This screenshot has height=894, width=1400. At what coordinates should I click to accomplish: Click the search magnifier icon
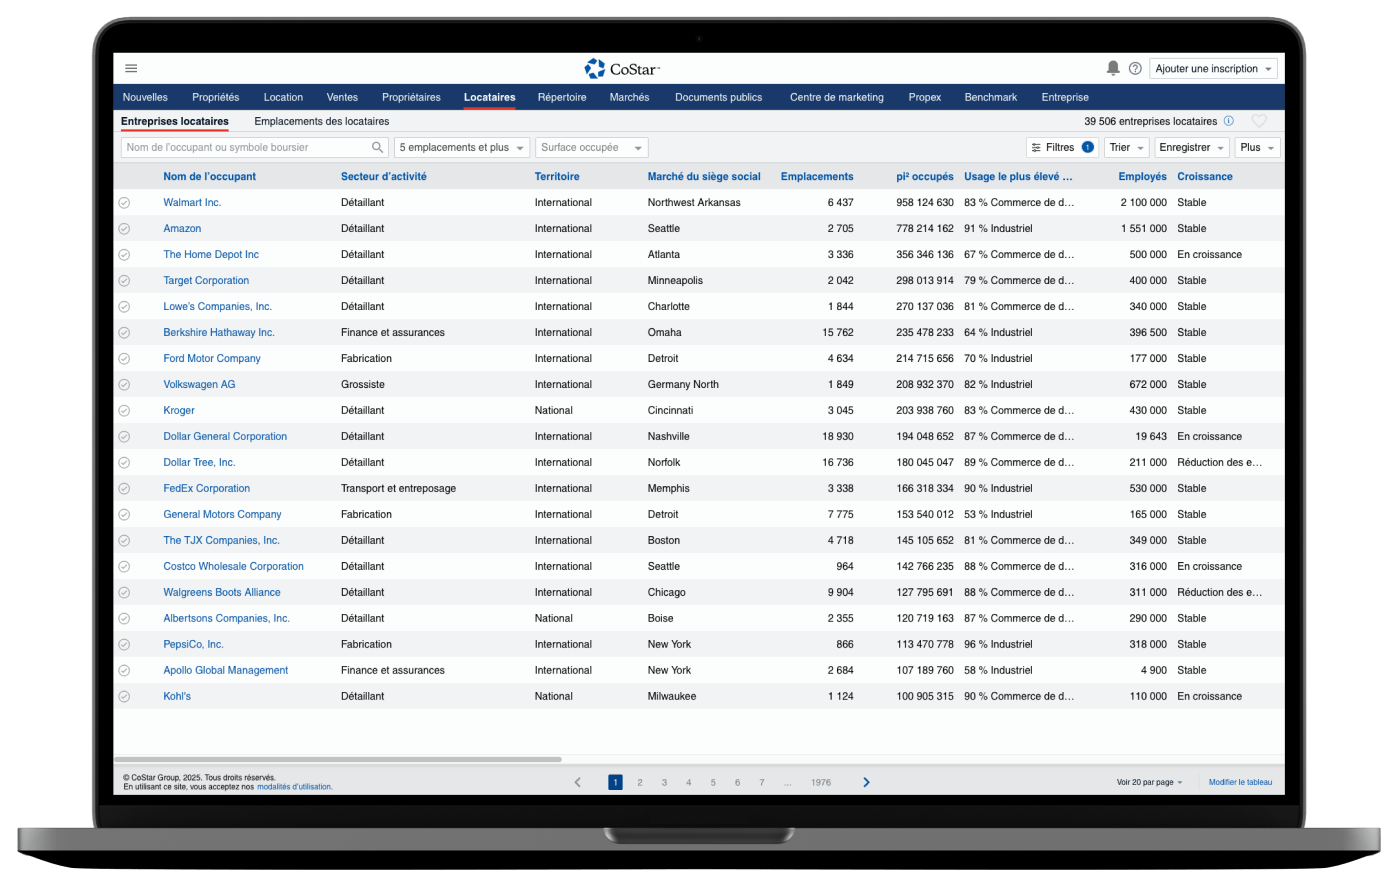[x=378, y=148]
